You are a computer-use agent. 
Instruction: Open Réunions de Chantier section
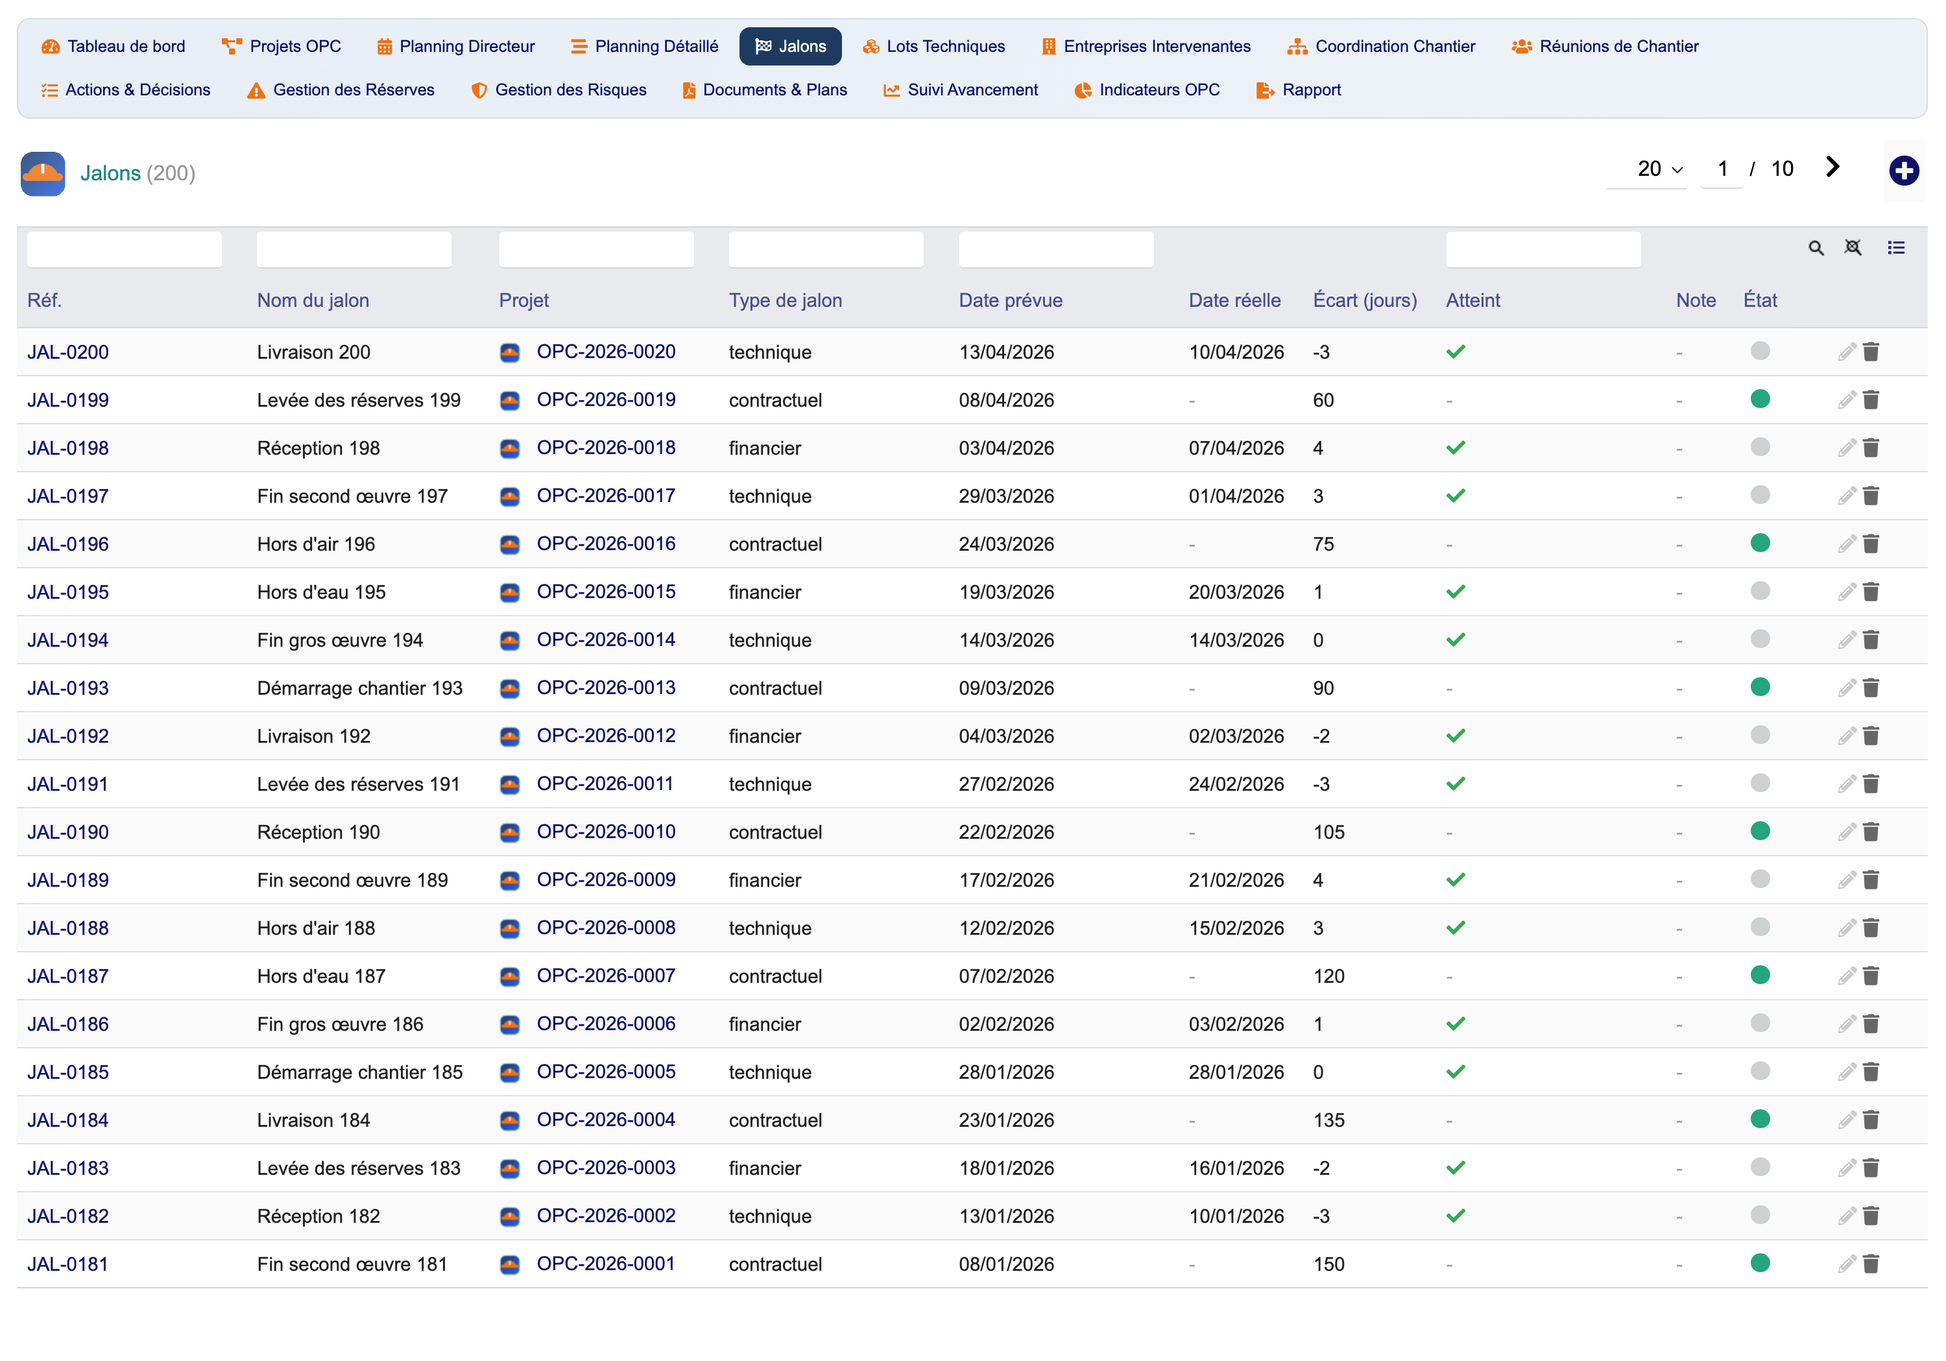click(x=1606, y=46)
